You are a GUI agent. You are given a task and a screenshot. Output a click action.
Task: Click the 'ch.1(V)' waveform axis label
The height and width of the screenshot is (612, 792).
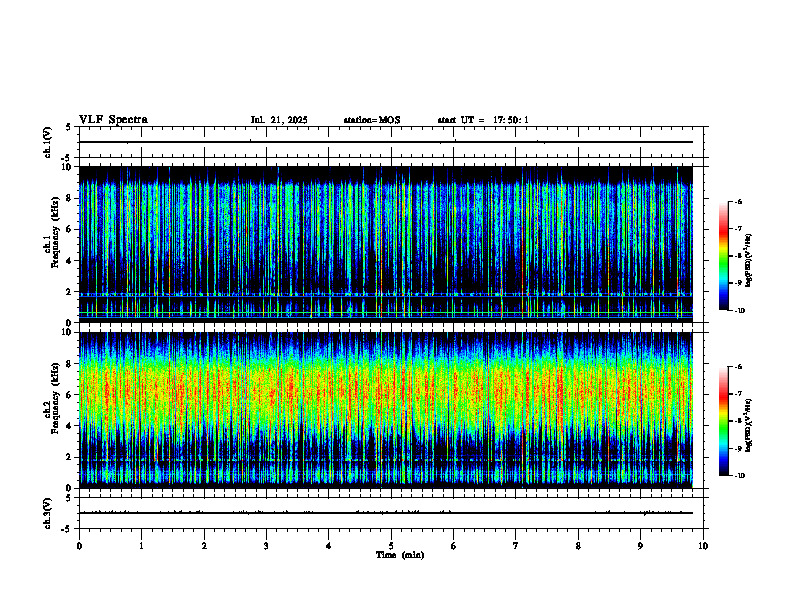48,142
